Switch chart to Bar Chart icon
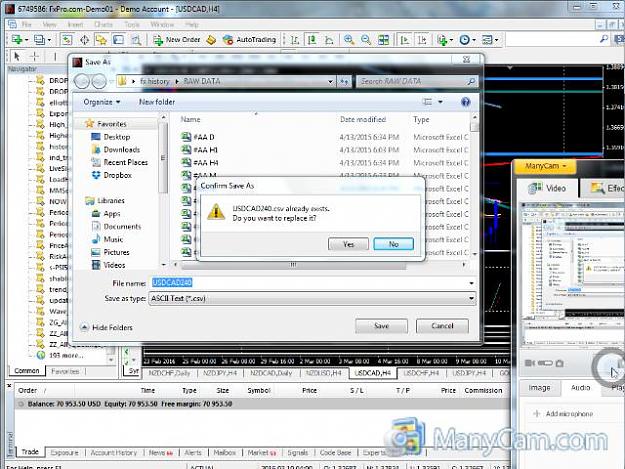 pos(295,39)
